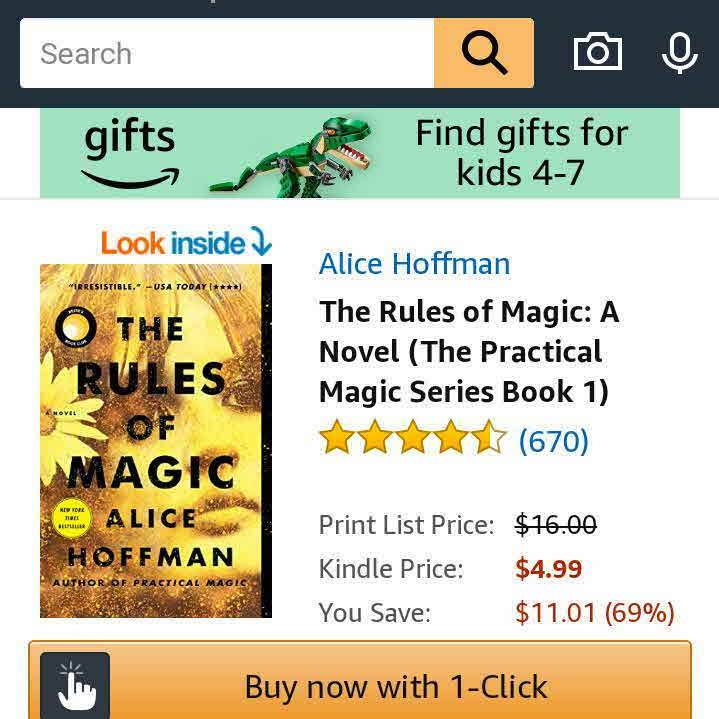
Task: Tap the 1-Click hand pointer icon
Action: [75, 686]
